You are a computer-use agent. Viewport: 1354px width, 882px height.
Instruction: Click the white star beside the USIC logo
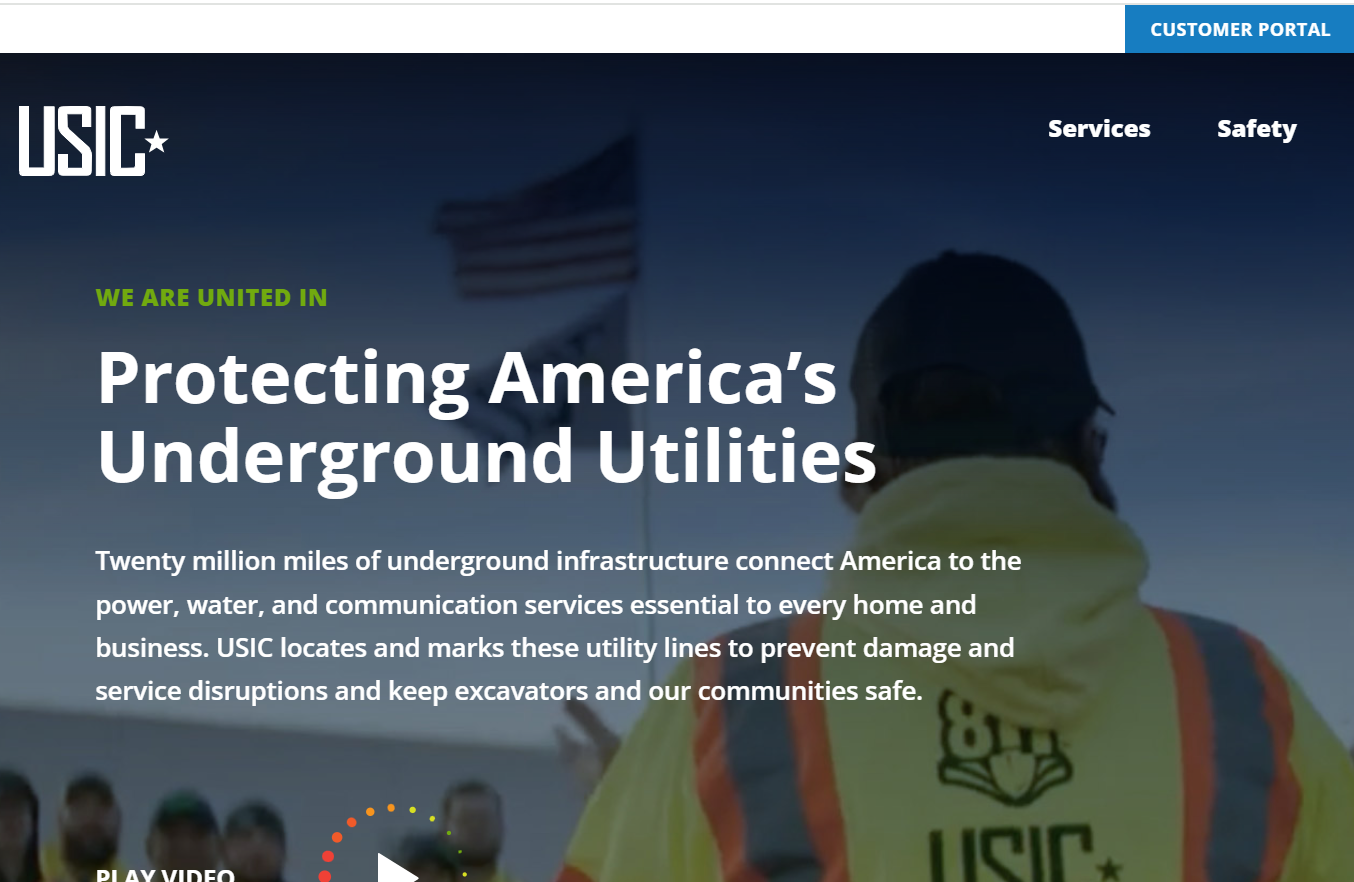tap(157, 142)
